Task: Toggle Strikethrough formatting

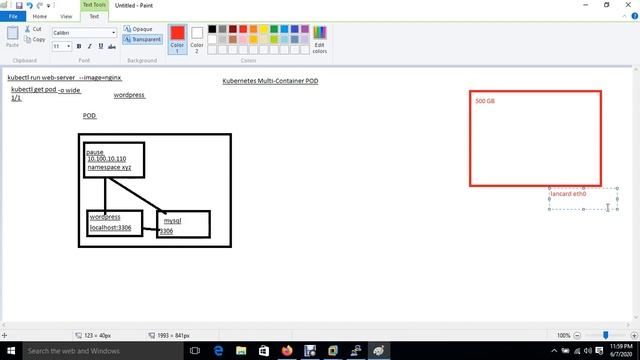Action: click(x=112, y=46)
